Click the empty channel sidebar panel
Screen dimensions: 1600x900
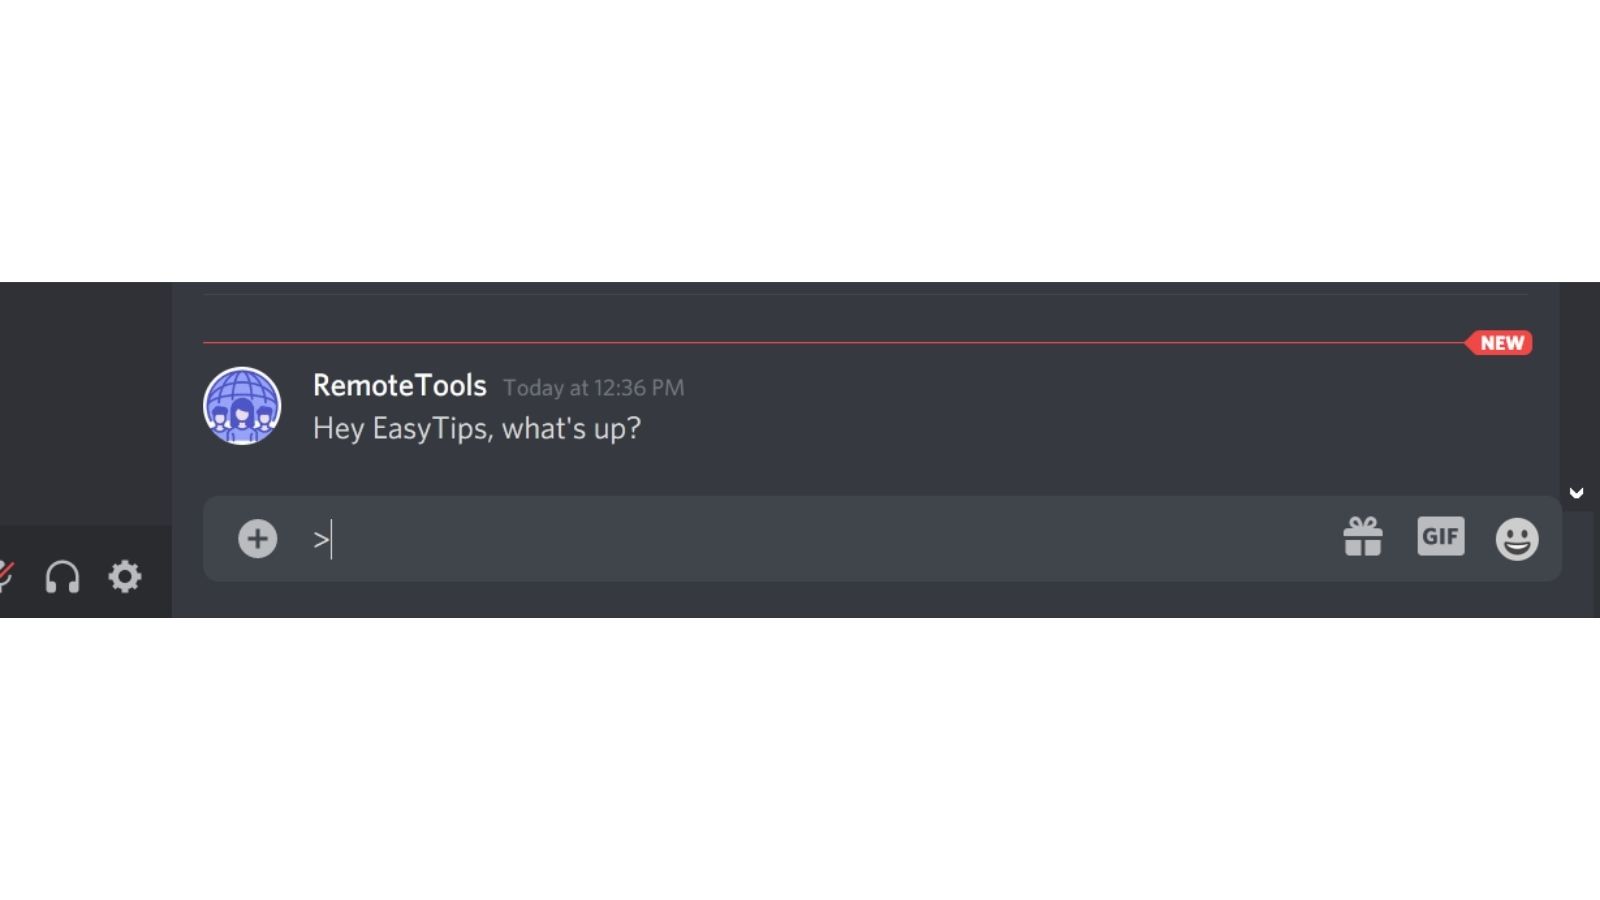86,404
